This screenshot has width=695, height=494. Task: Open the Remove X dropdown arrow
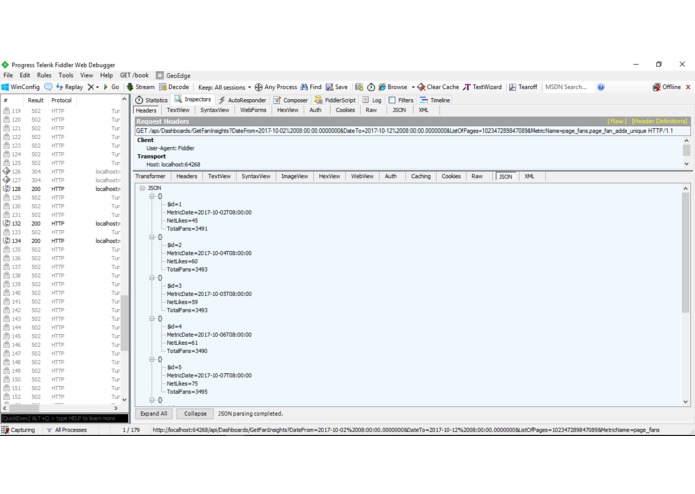(98, 87)
